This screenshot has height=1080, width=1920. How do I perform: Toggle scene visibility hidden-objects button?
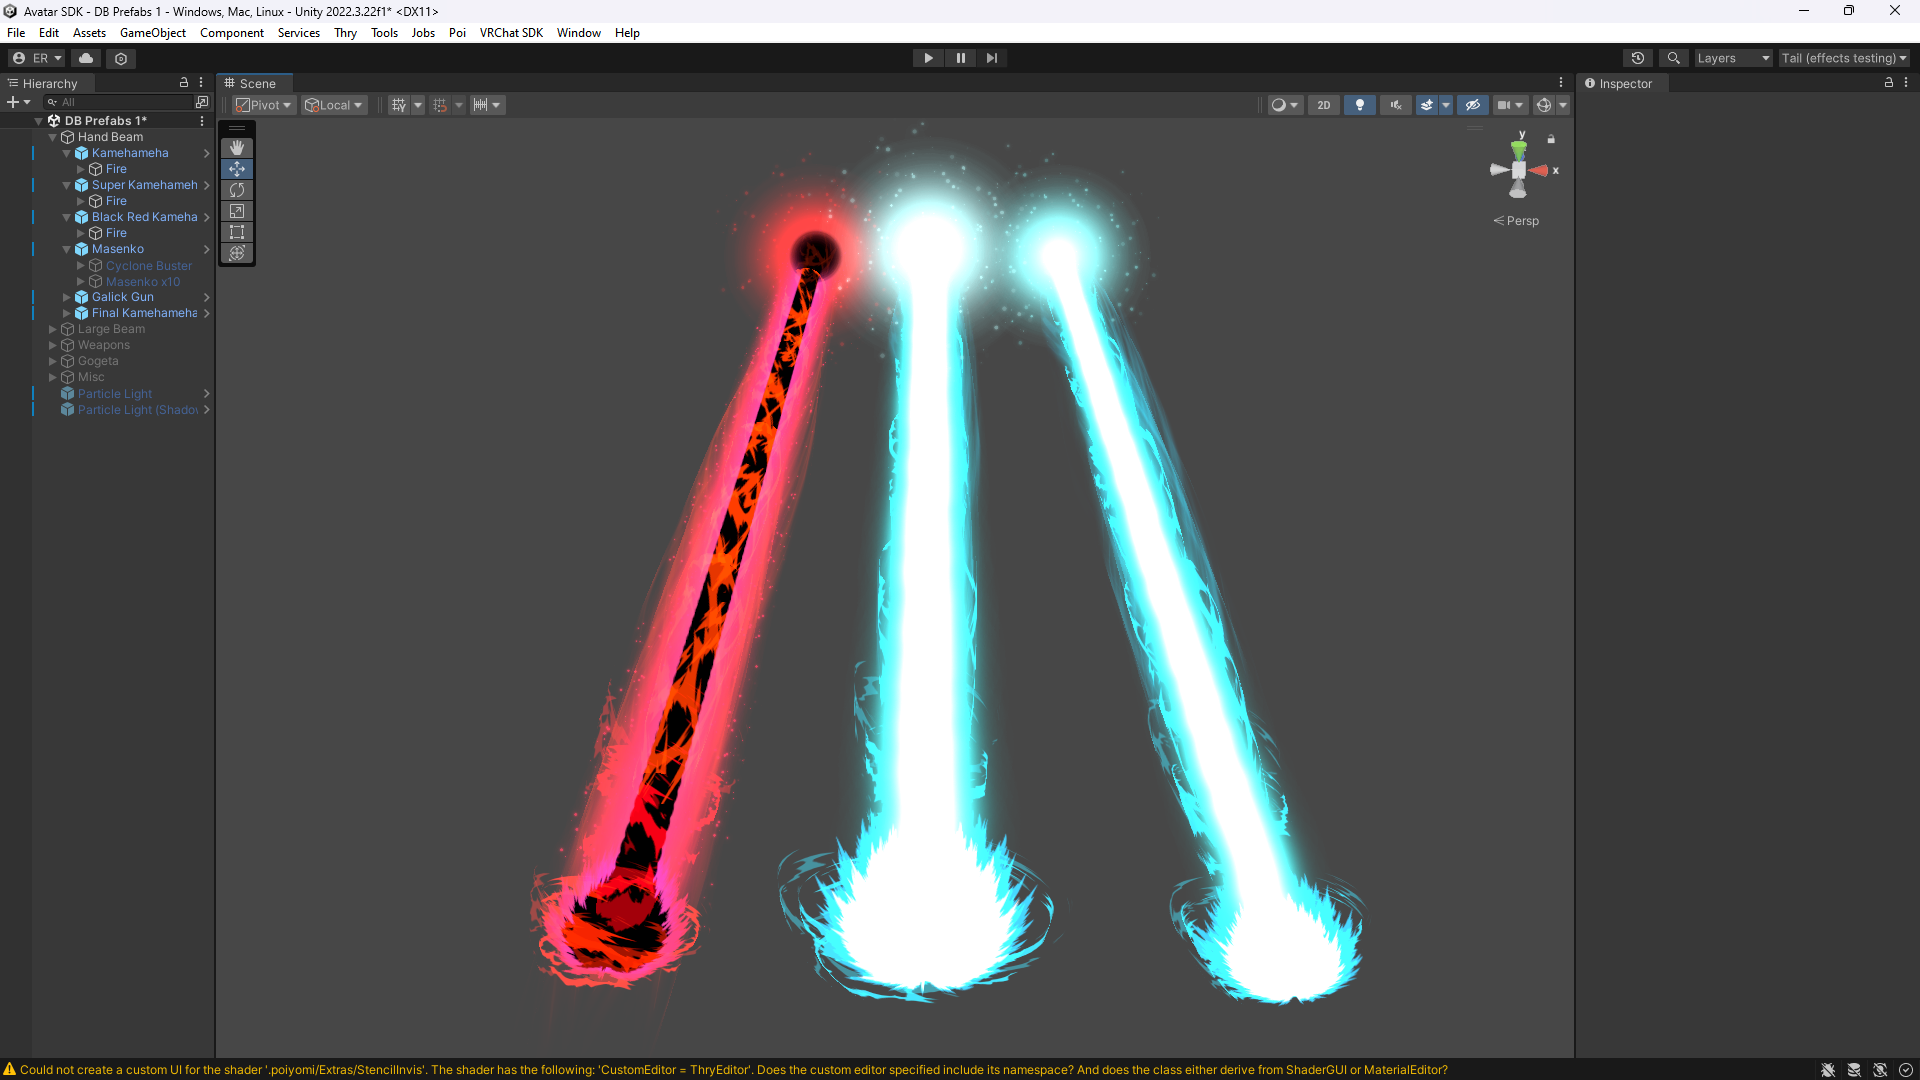(1472, 105)
